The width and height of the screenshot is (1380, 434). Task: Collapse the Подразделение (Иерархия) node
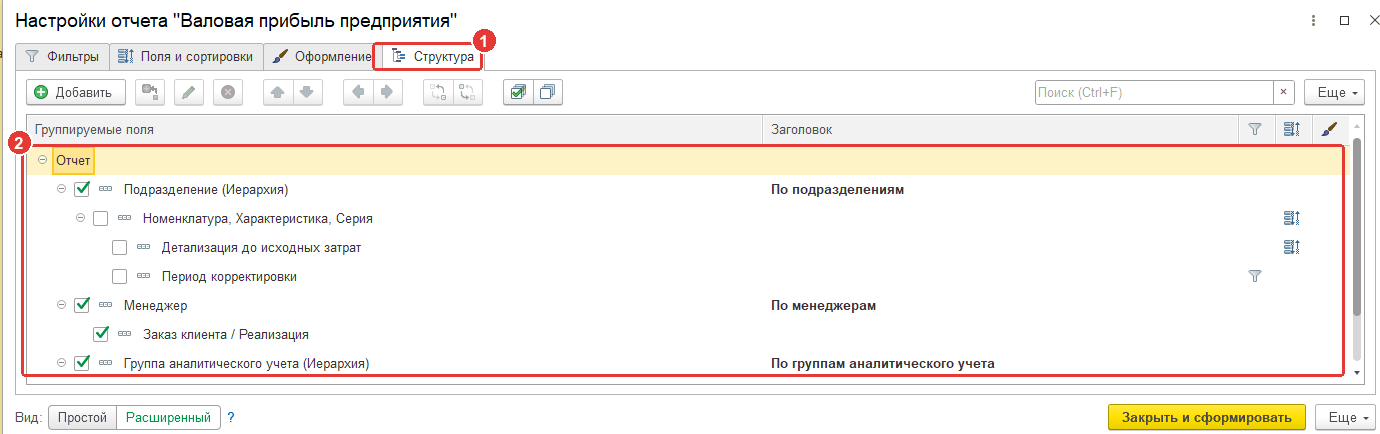[x=62, y=189]
